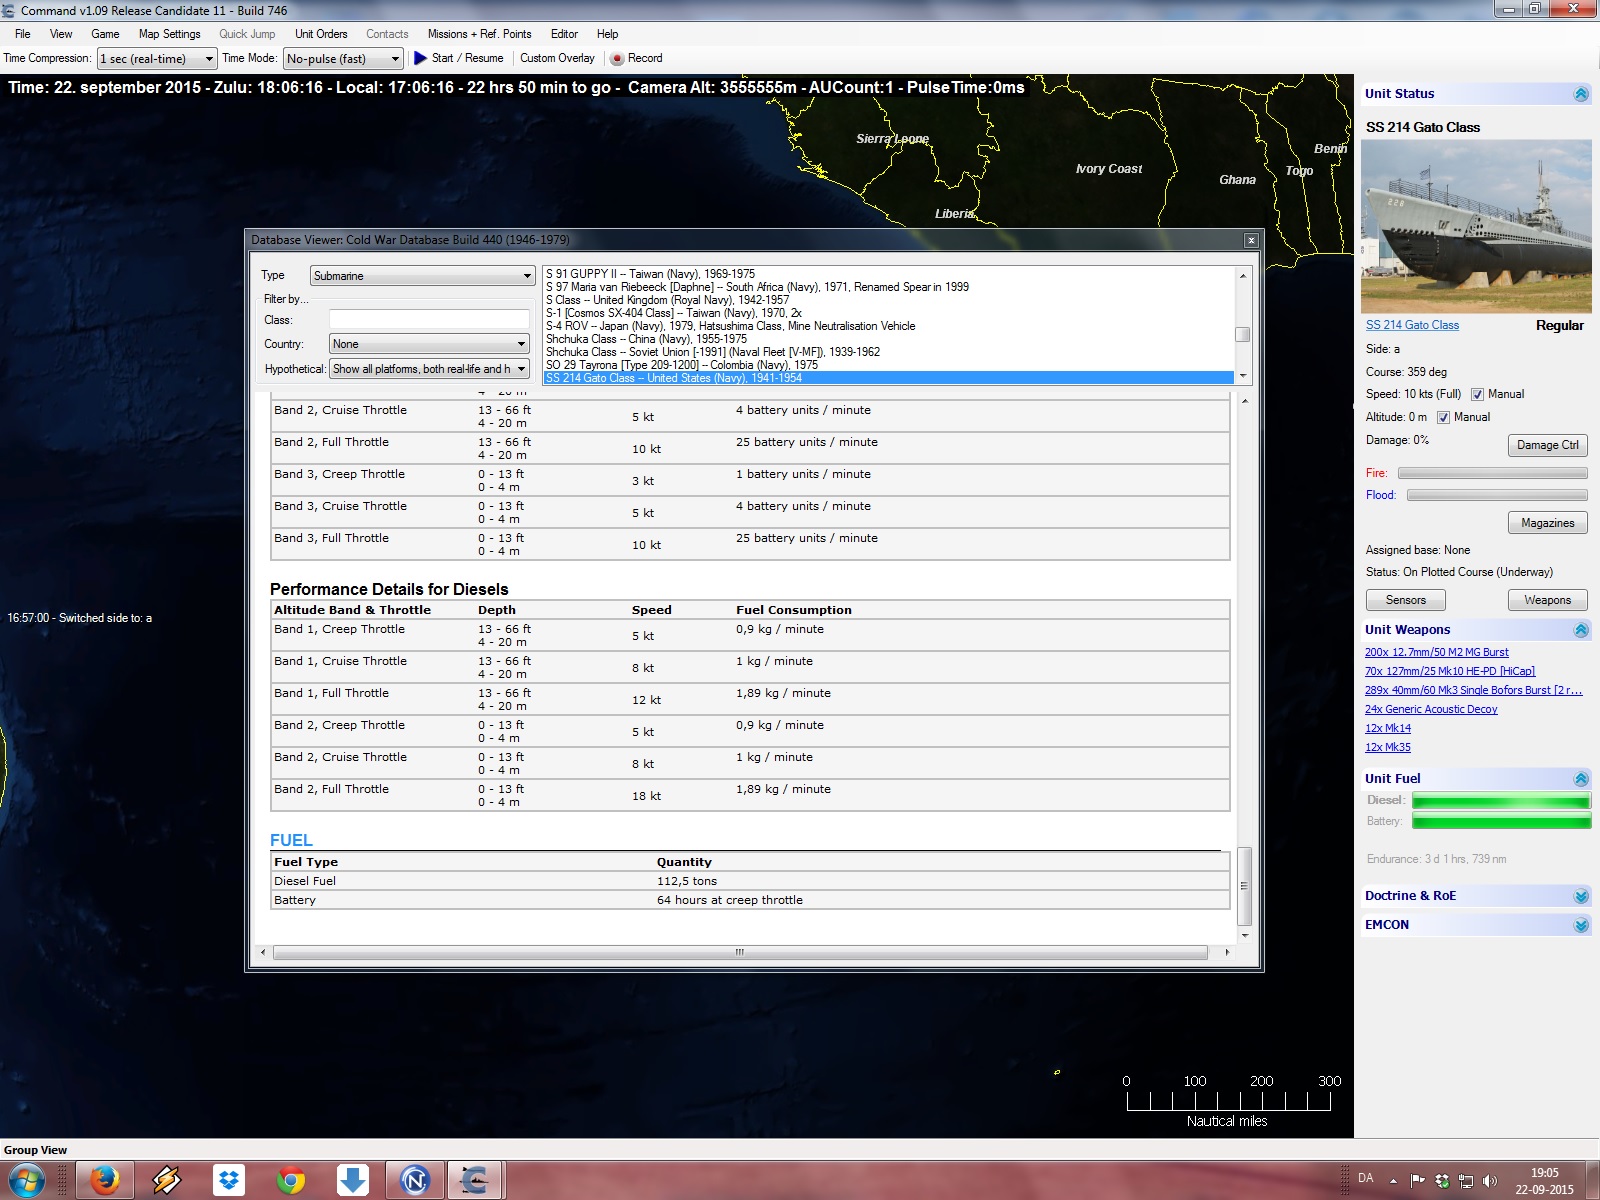Open the Time Compression dropdown

(156, 59)
